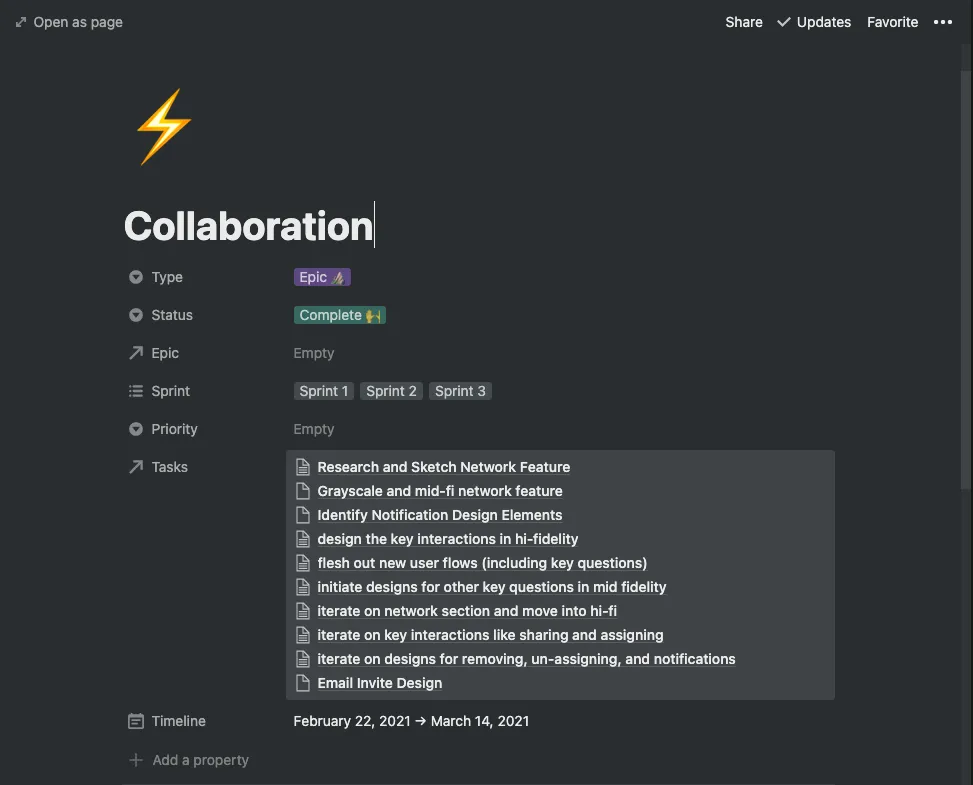This screenshot has width=973, height=785.
Task: Select the Sprint 1 tag
Action: point(323,391)
